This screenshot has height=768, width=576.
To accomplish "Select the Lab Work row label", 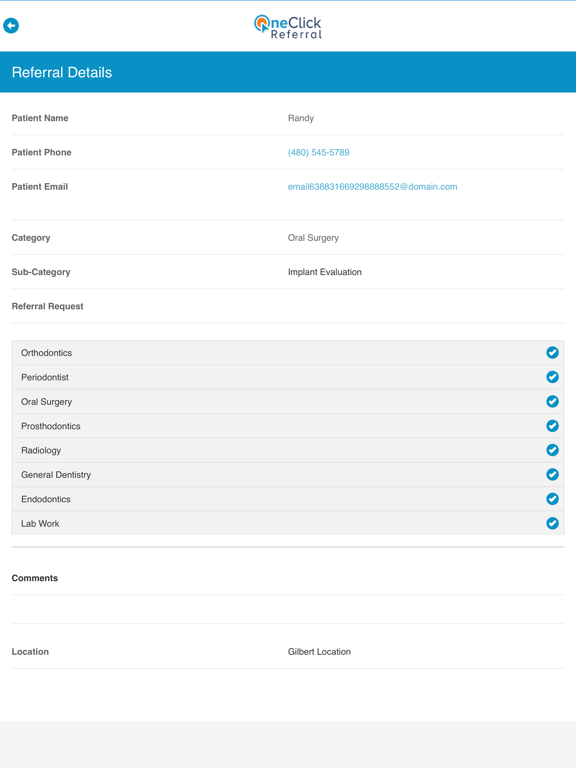I will click(x=40, y=524).
